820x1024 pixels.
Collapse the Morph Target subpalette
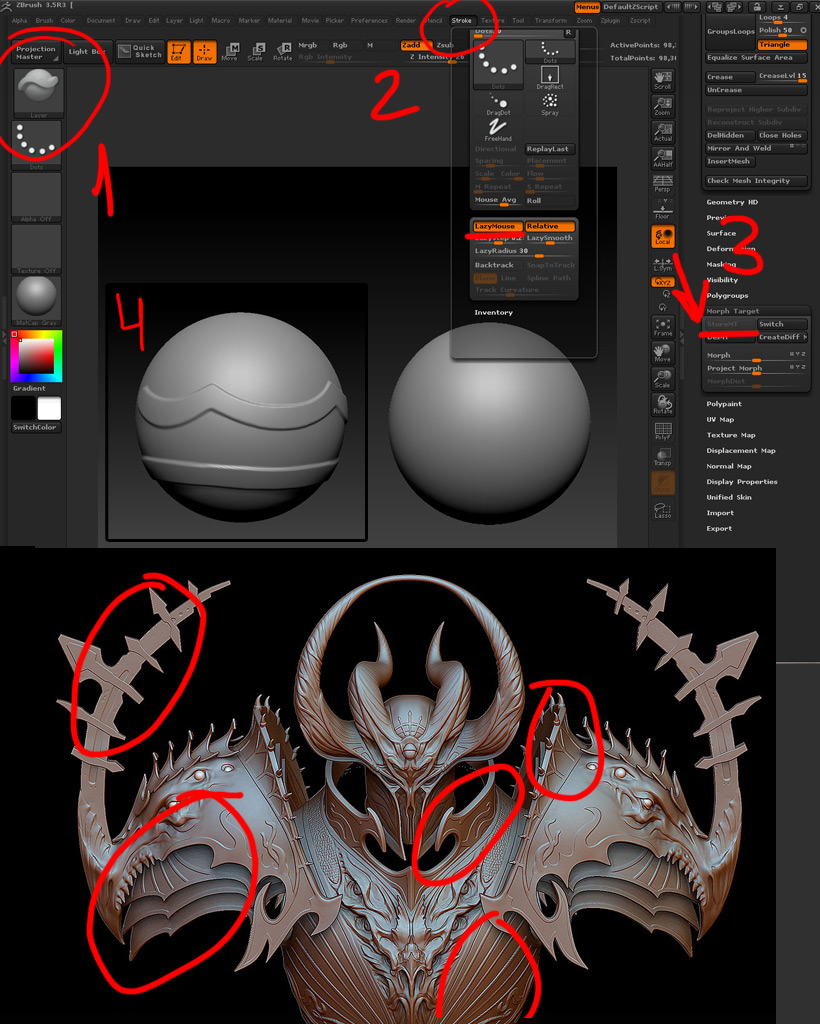(733, 312)
